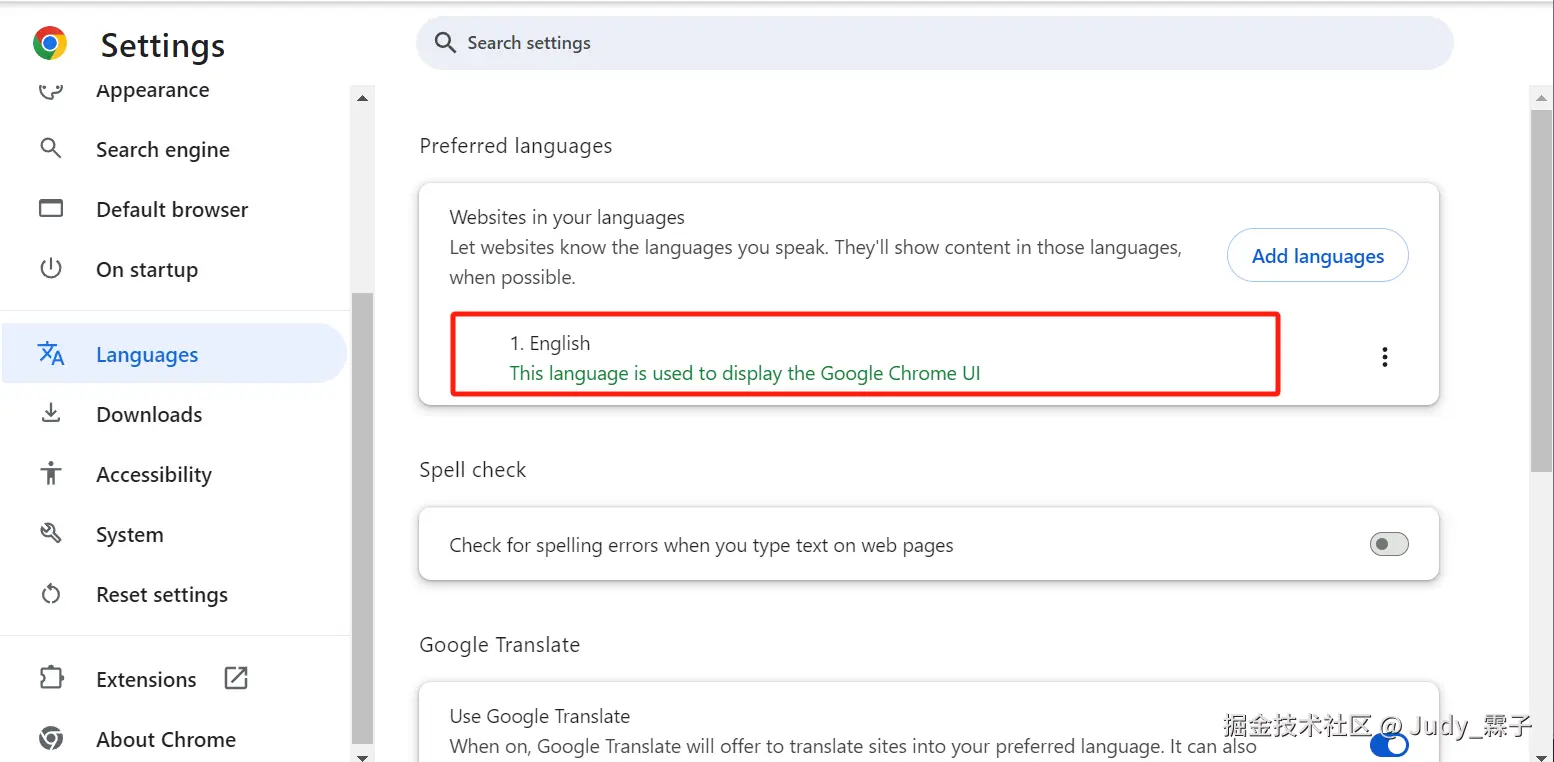Viewport: 1554px width, 762px height.
Task: Toggle the spell check switch
Action: click(x=1388, y=544)
